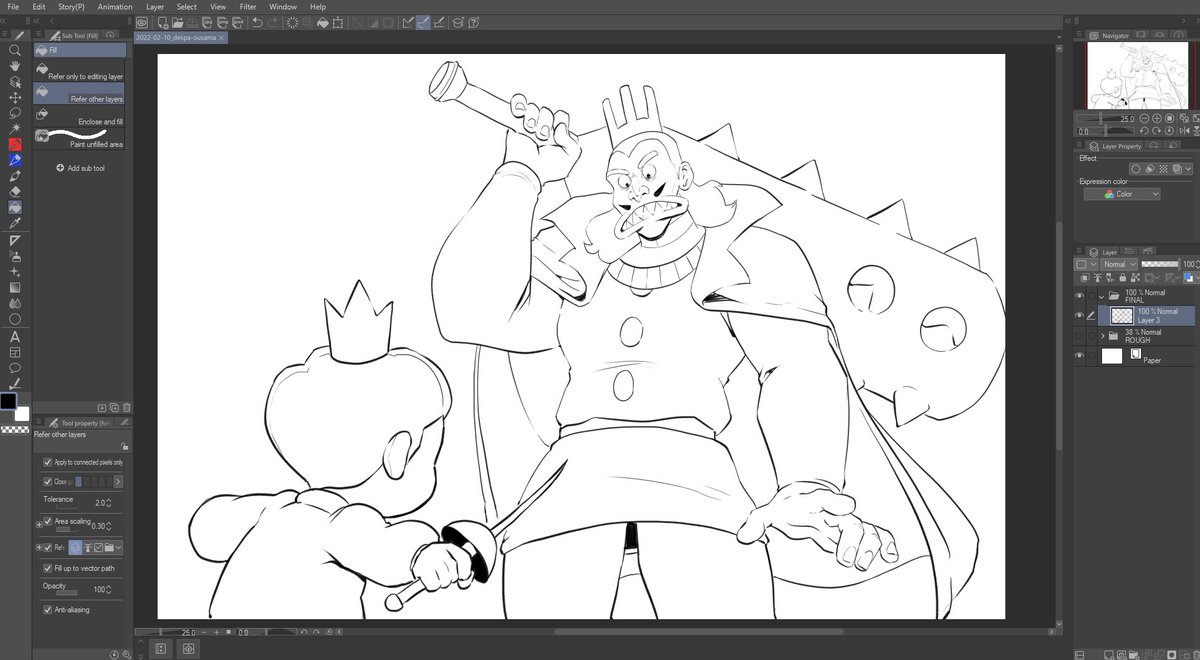Select the red Pen tool
Image resolution: width=1200 pixels, height=660 pixels.
(15, 144)
